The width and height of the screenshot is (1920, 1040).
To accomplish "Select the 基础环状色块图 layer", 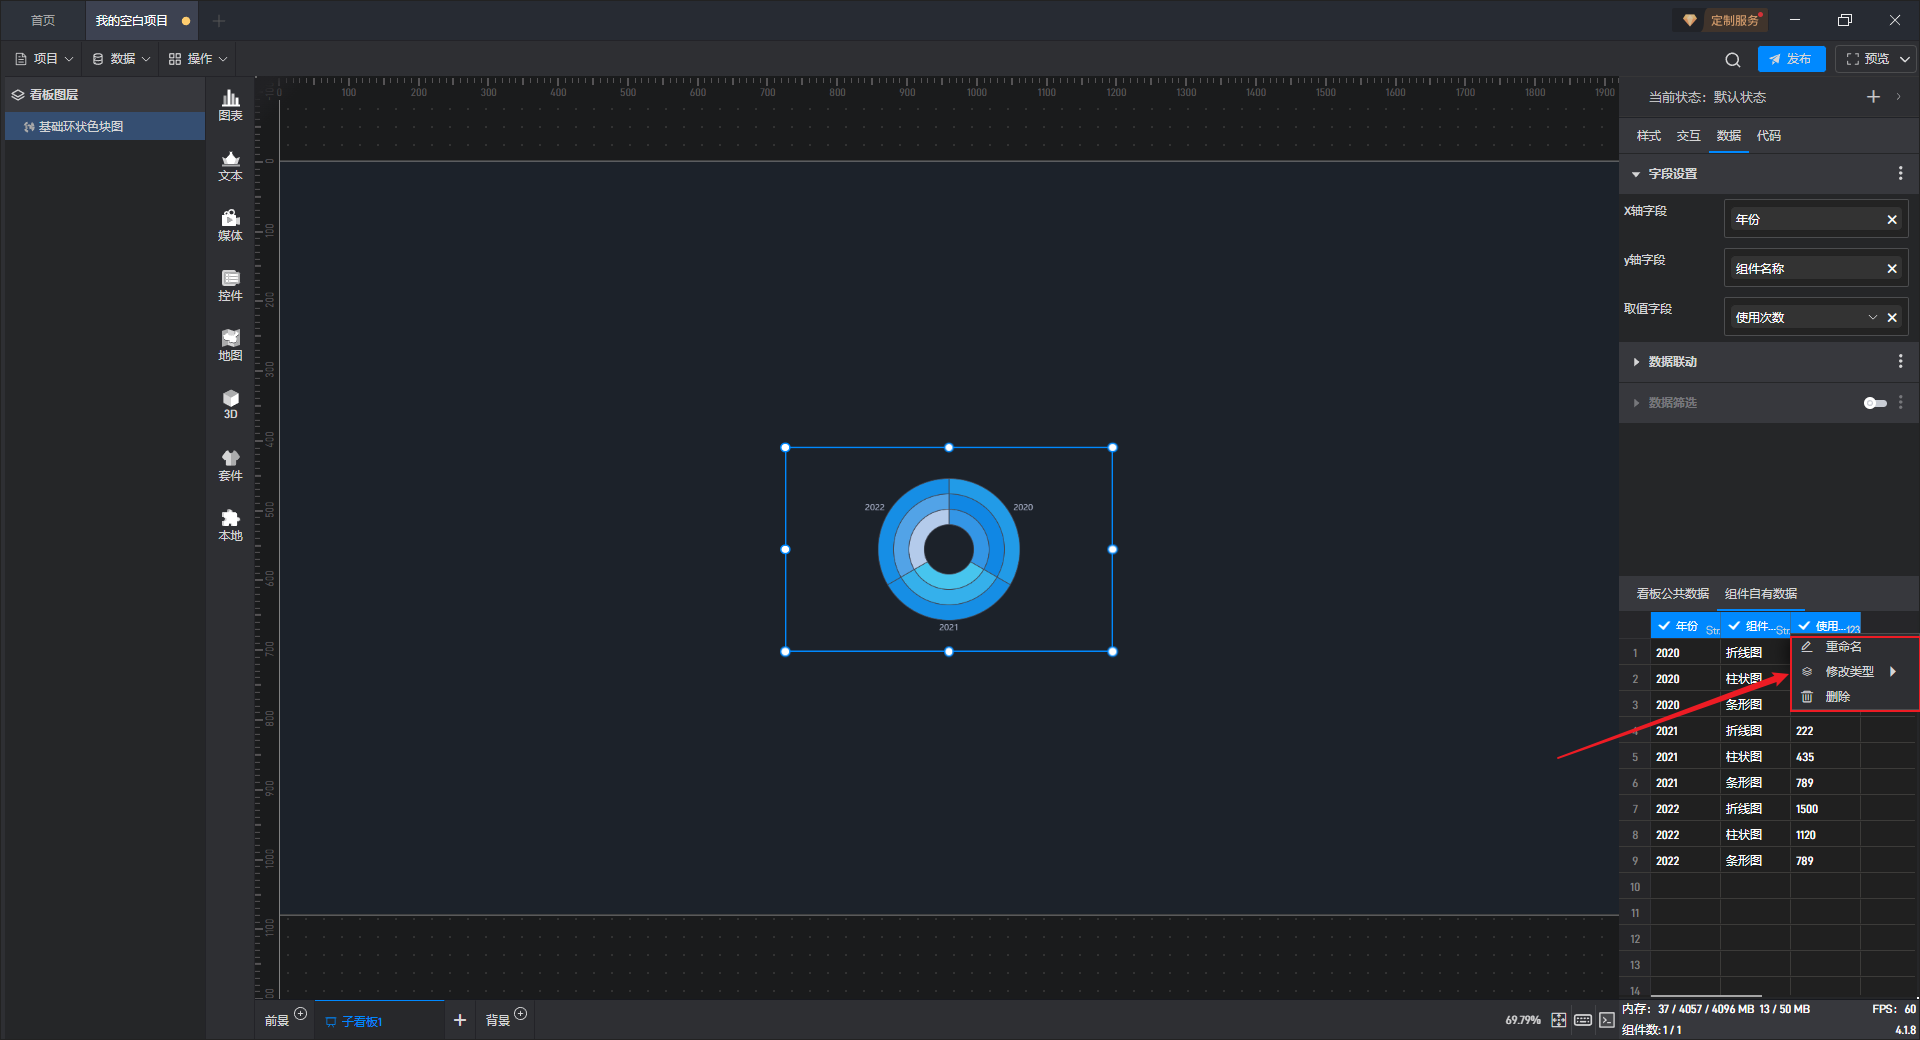I will [x=105, y=126].
